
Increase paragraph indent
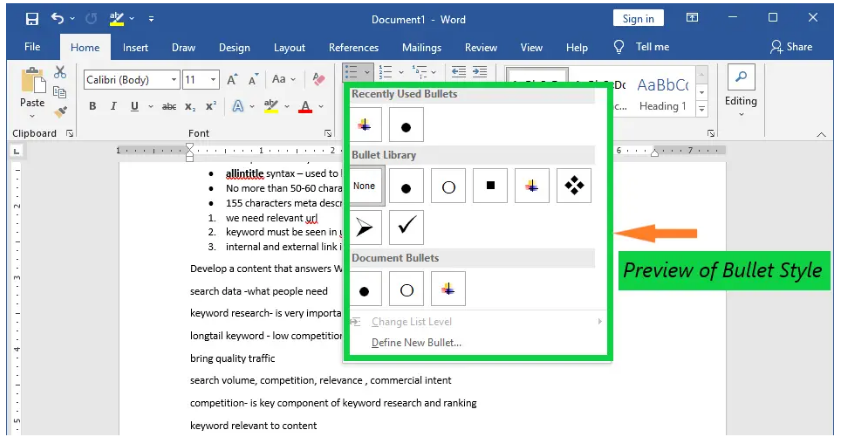(x=480, y=71)
